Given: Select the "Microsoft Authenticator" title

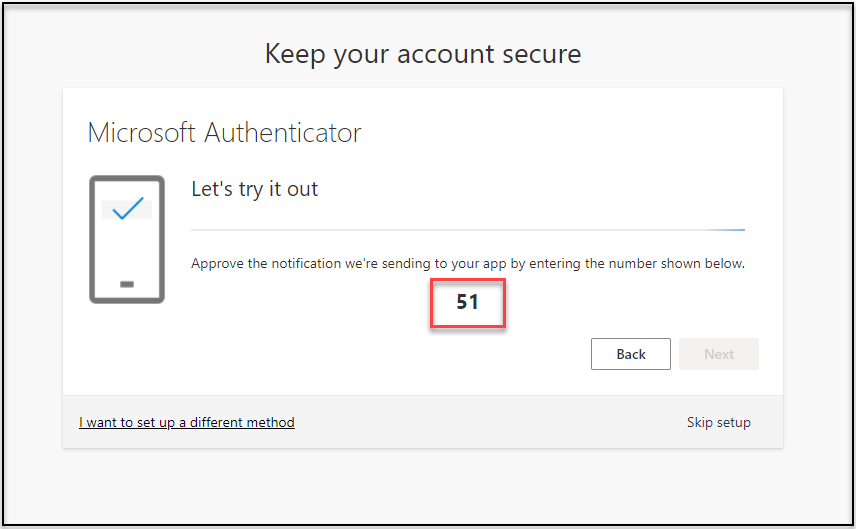Looking at the screenshot, I should click(x=224, y=132).
